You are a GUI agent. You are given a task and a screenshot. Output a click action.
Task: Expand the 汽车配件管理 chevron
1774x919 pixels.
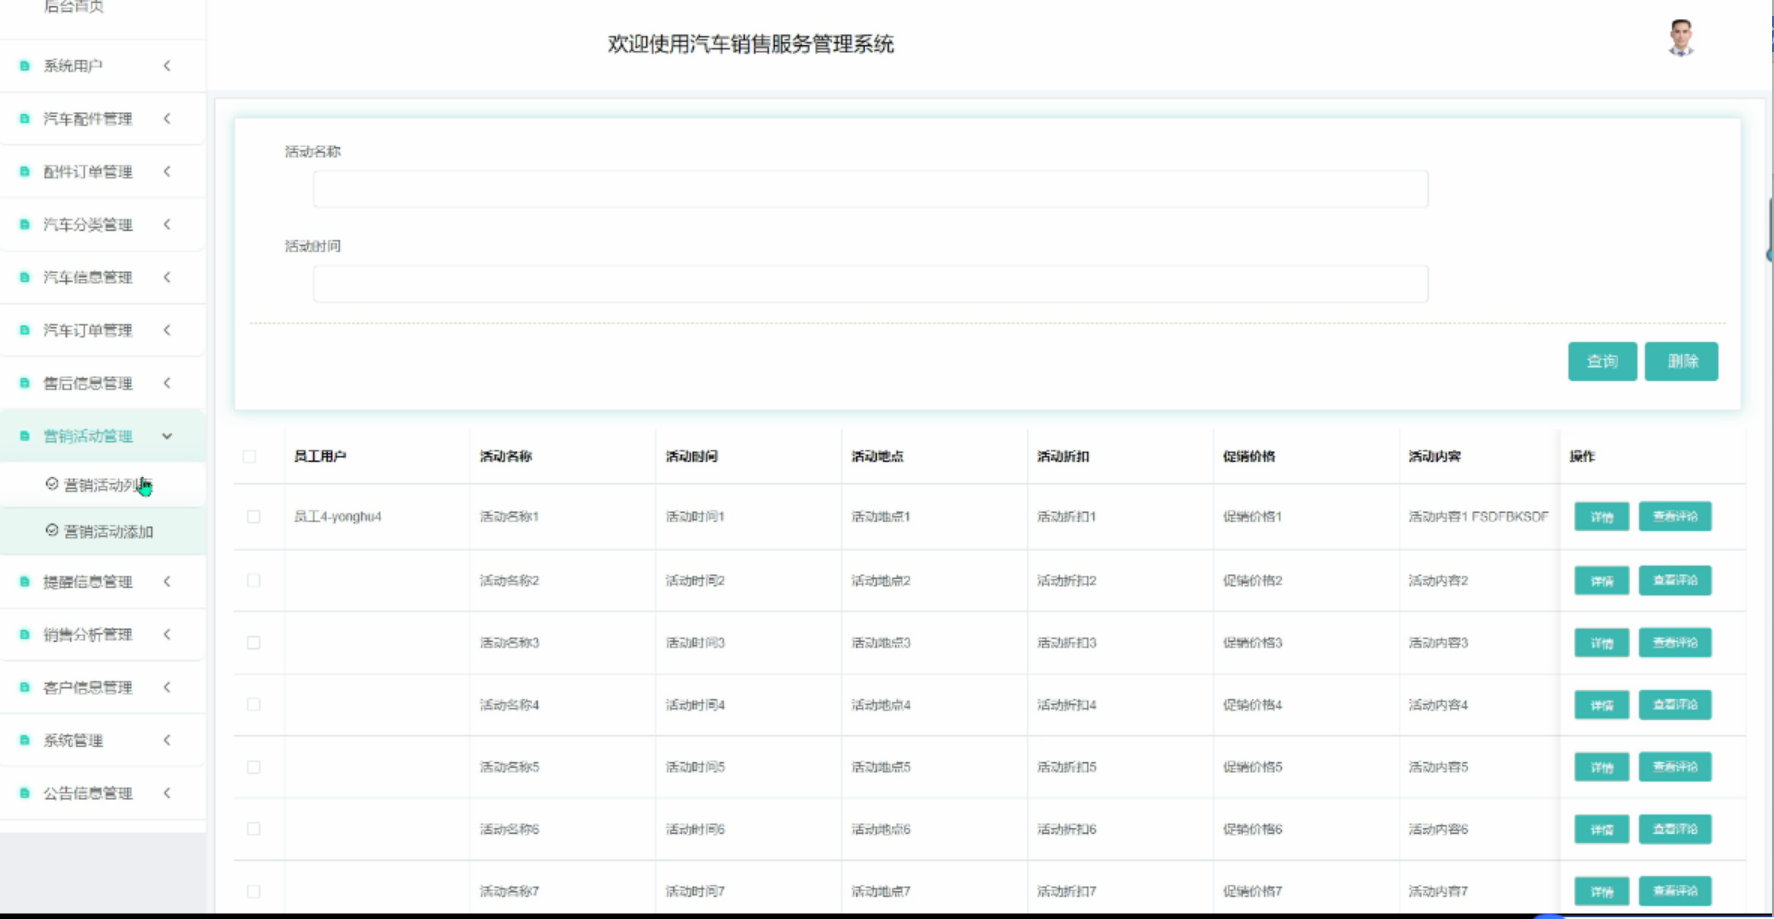coord(167,119)
